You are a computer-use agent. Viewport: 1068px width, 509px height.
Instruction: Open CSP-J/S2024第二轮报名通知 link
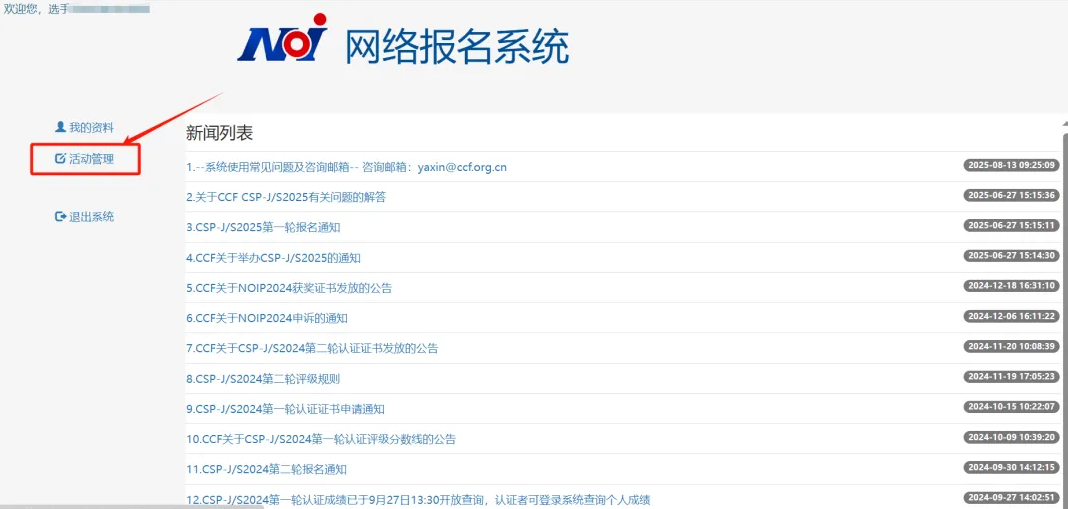pos(266,469)
